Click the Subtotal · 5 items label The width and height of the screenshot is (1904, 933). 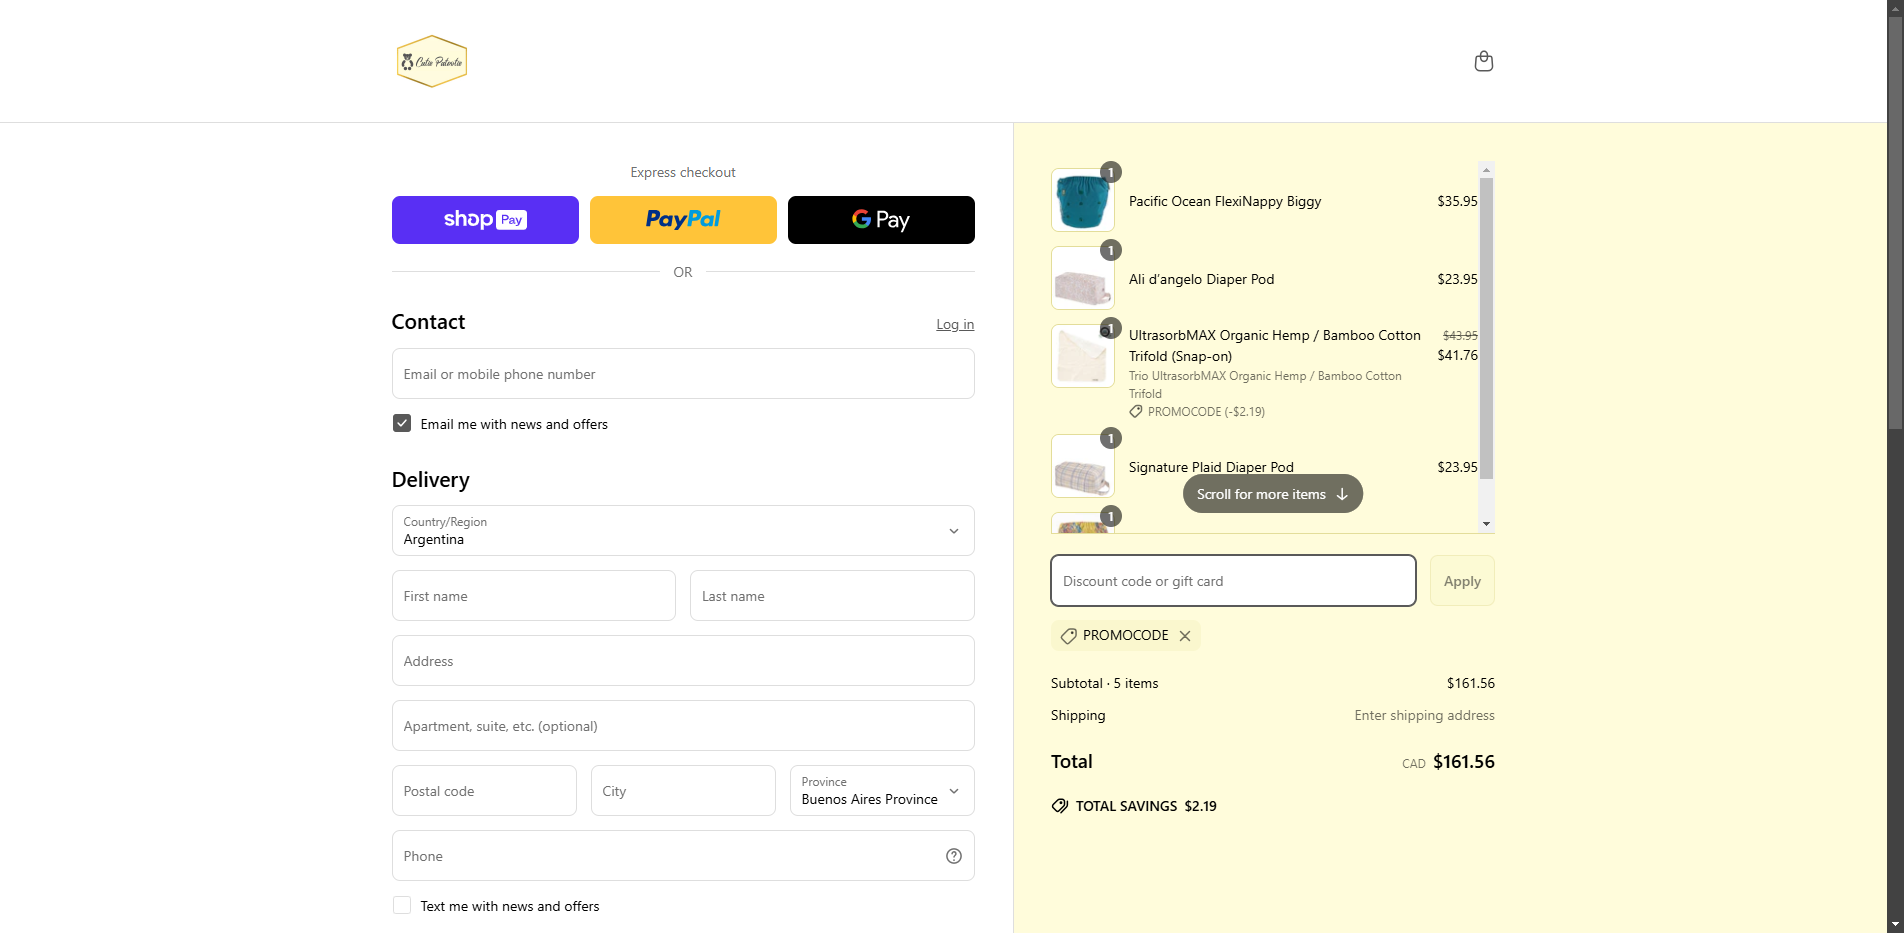(1104, 683)
